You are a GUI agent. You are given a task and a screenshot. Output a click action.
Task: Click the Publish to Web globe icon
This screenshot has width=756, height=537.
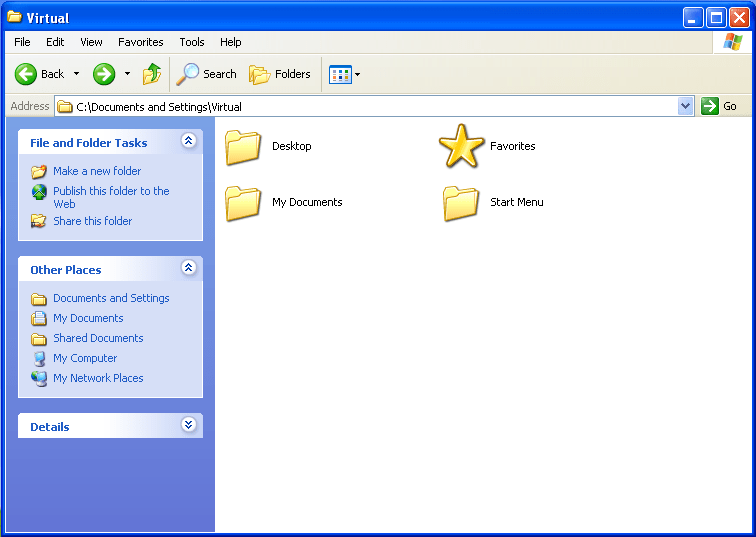(39, 192)
